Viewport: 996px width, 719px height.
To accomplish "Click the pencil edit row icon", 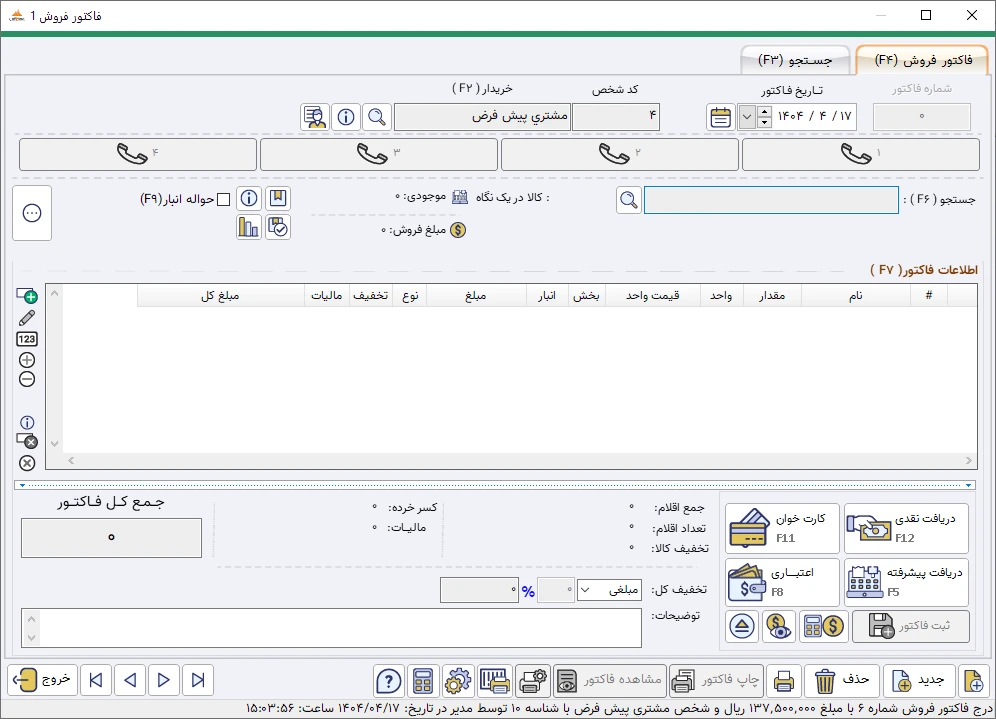I will point(27,317).
